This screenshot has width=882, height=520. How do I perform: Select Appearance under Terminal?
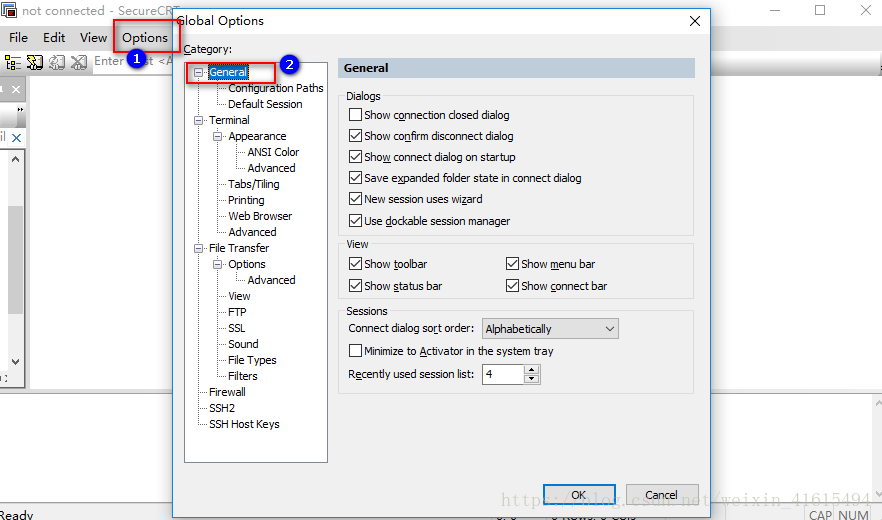[257, 136]
